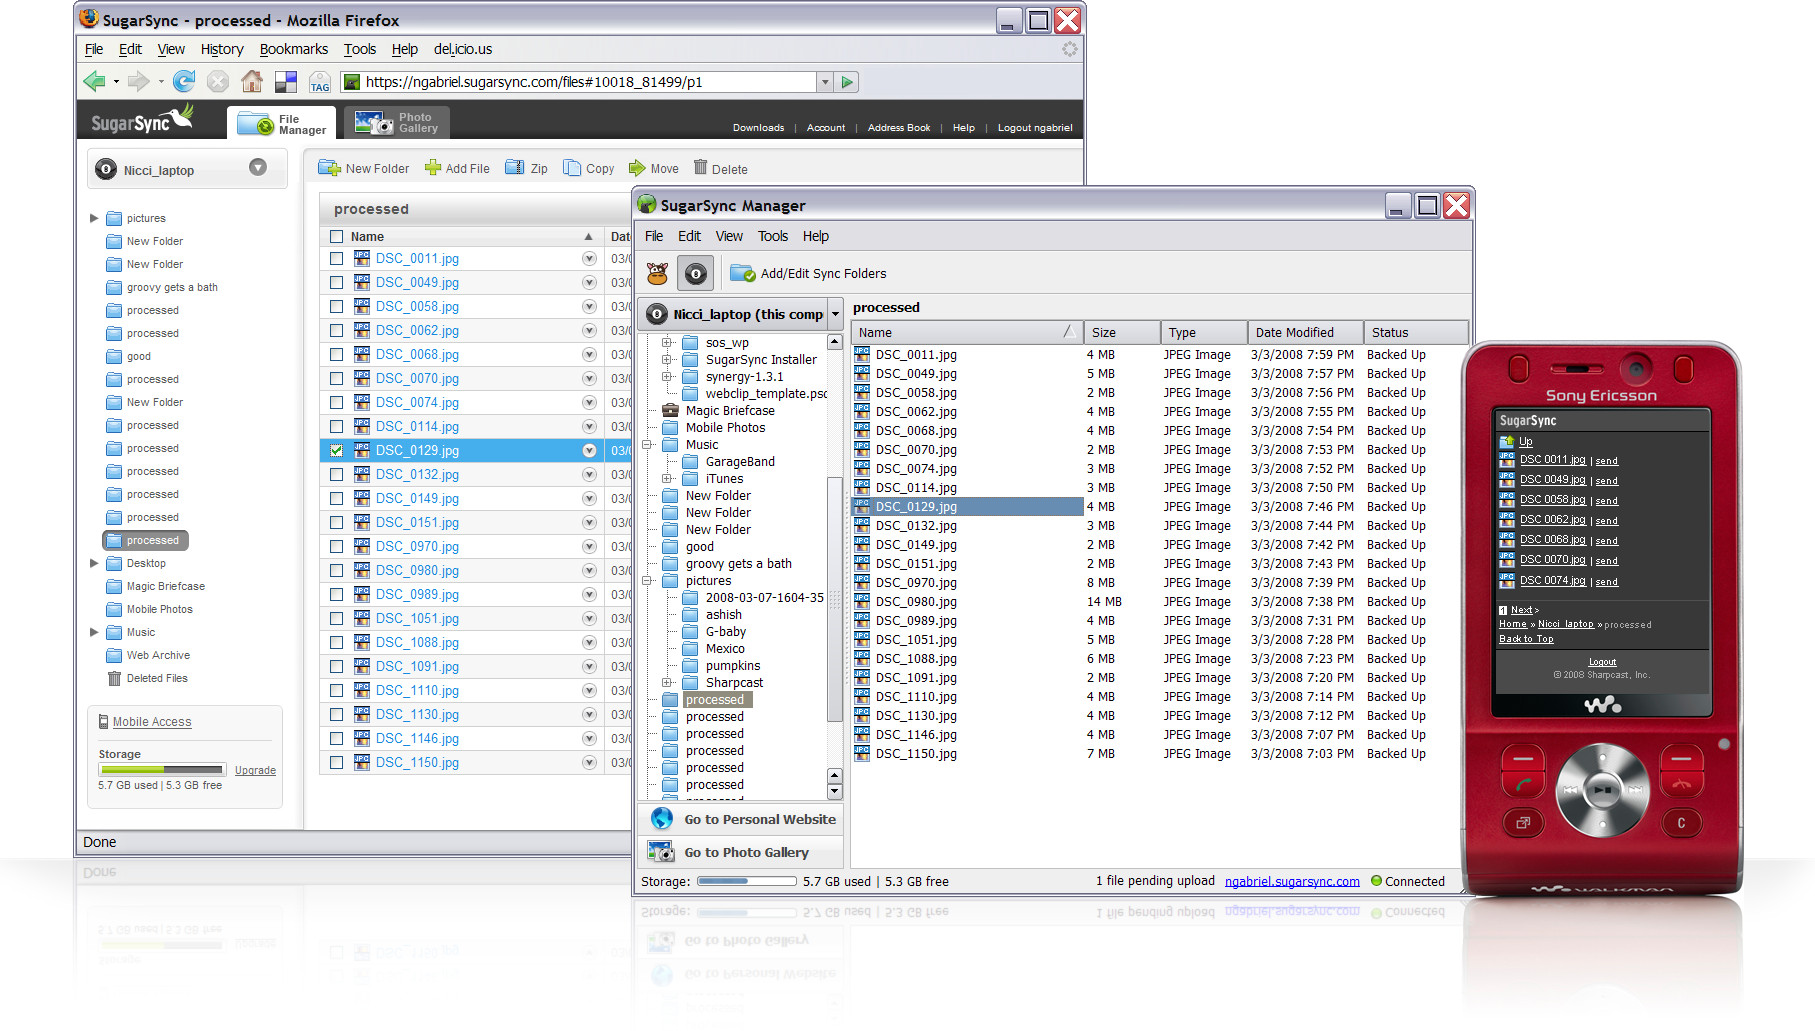
Task: Switch to the File Manager tab
Action: (282, 123)
